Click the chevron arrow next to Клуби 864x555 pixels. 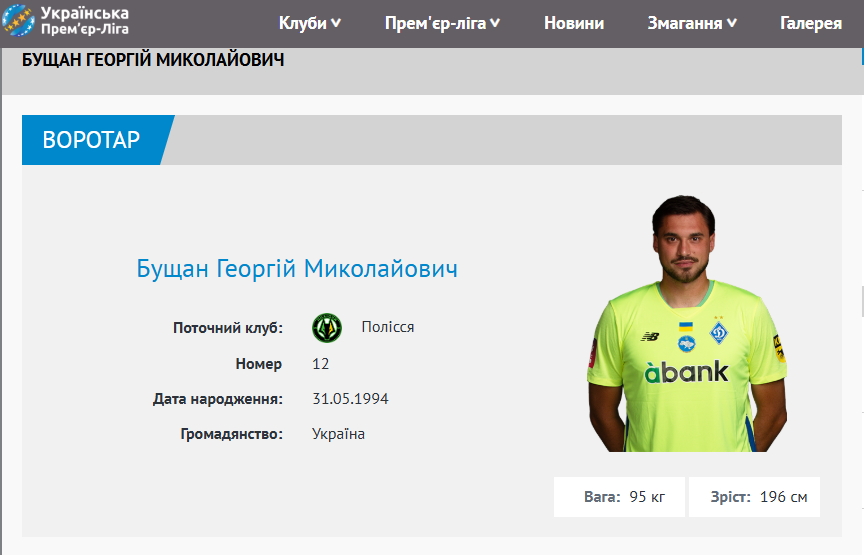click(336, 23)
